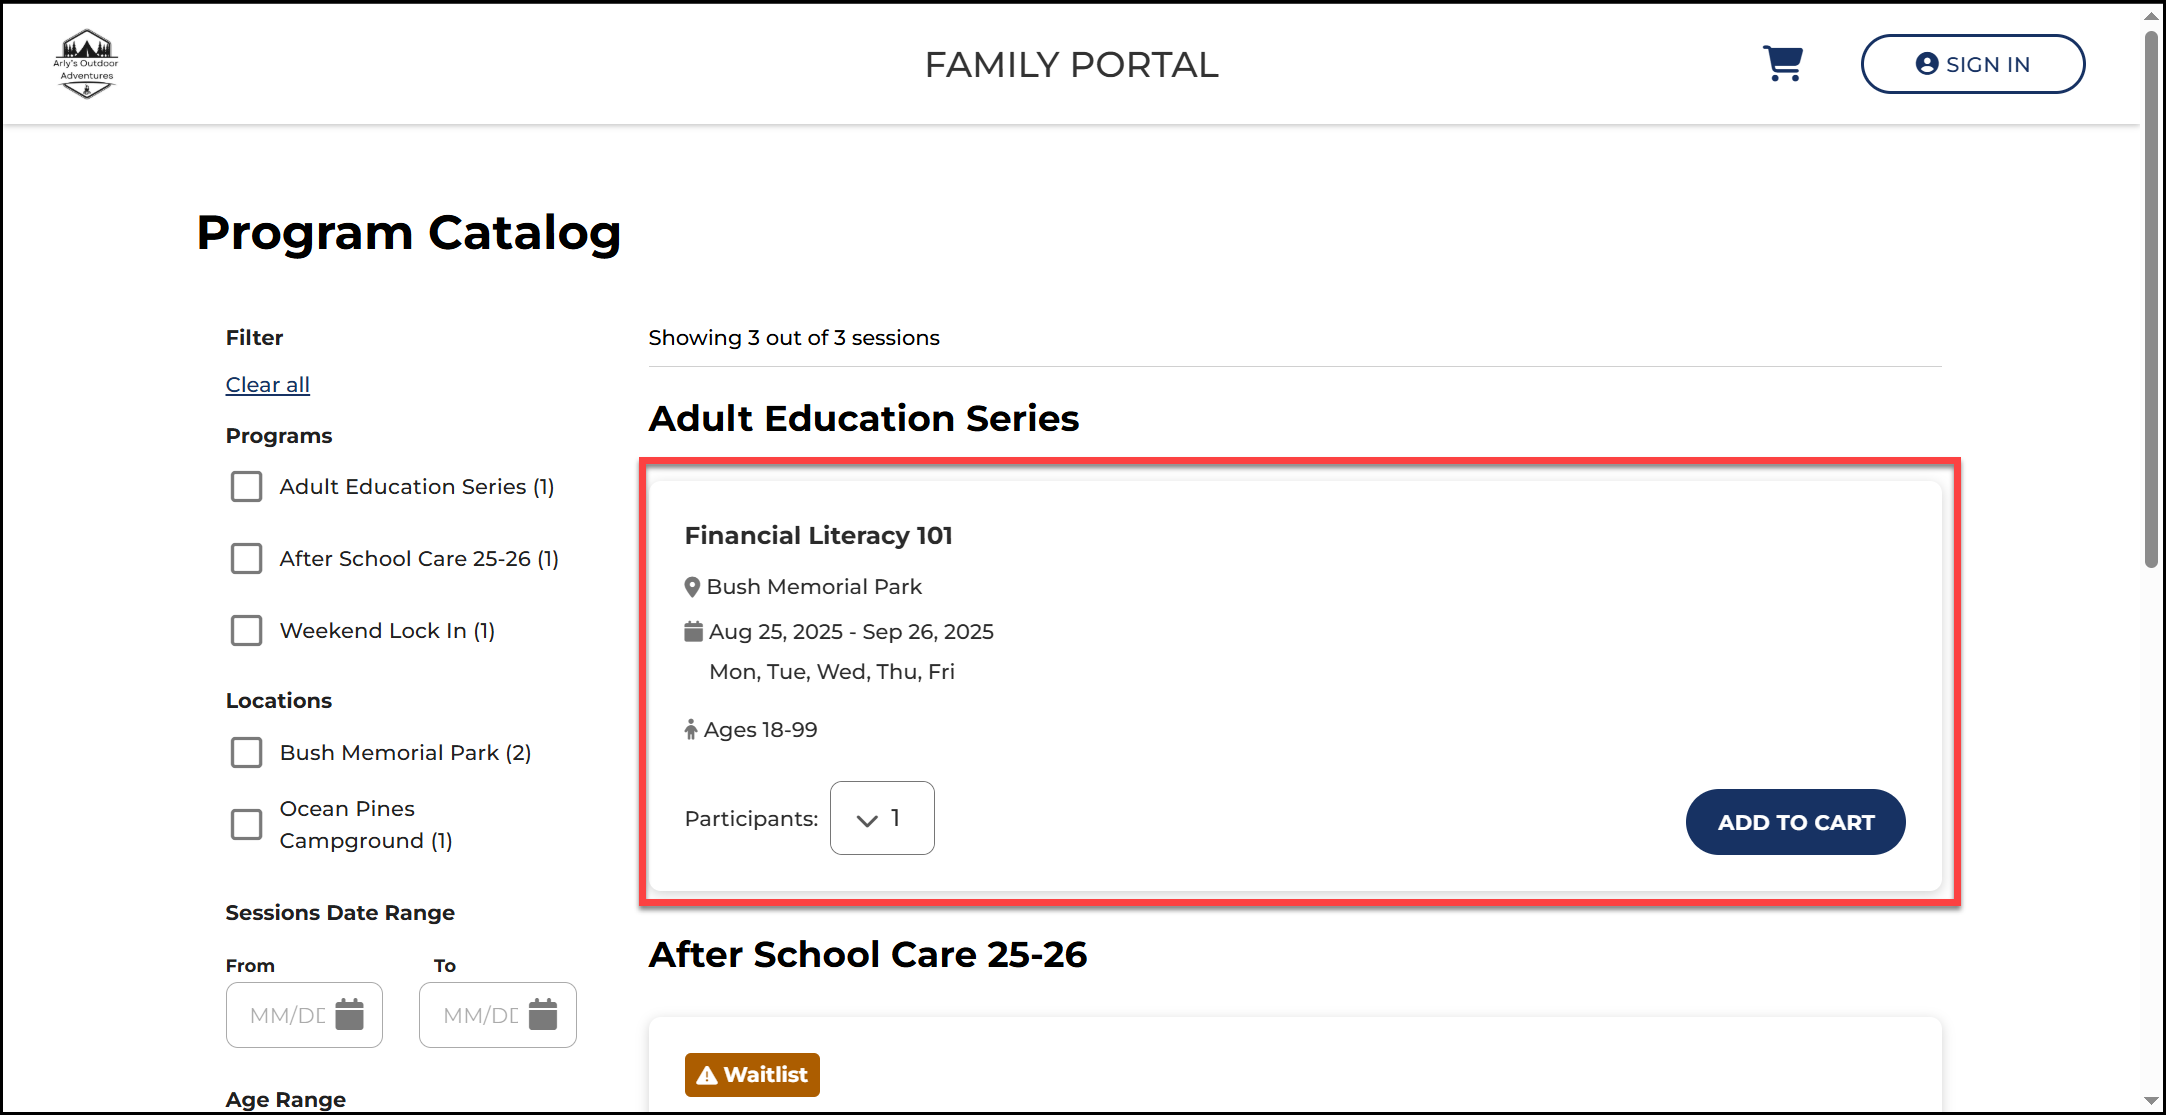
Task: Select the Bush Memorial Park location checkbox
Action: (246, 753)
